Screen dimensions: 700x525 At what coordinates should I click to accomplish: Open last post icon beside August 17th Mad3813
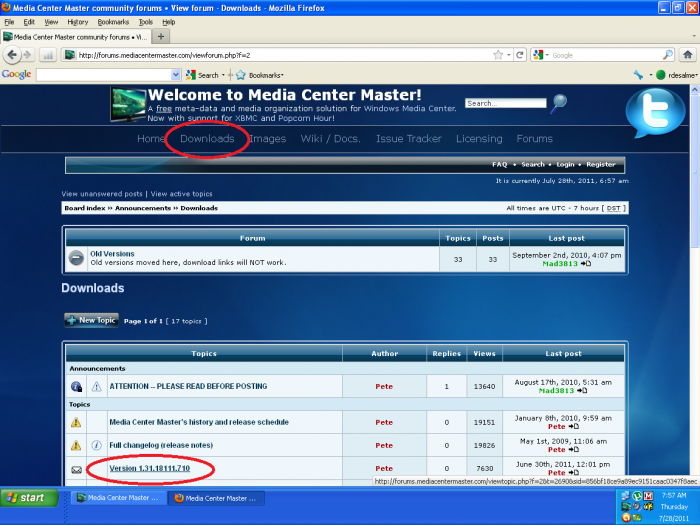[x=582, y=390]
